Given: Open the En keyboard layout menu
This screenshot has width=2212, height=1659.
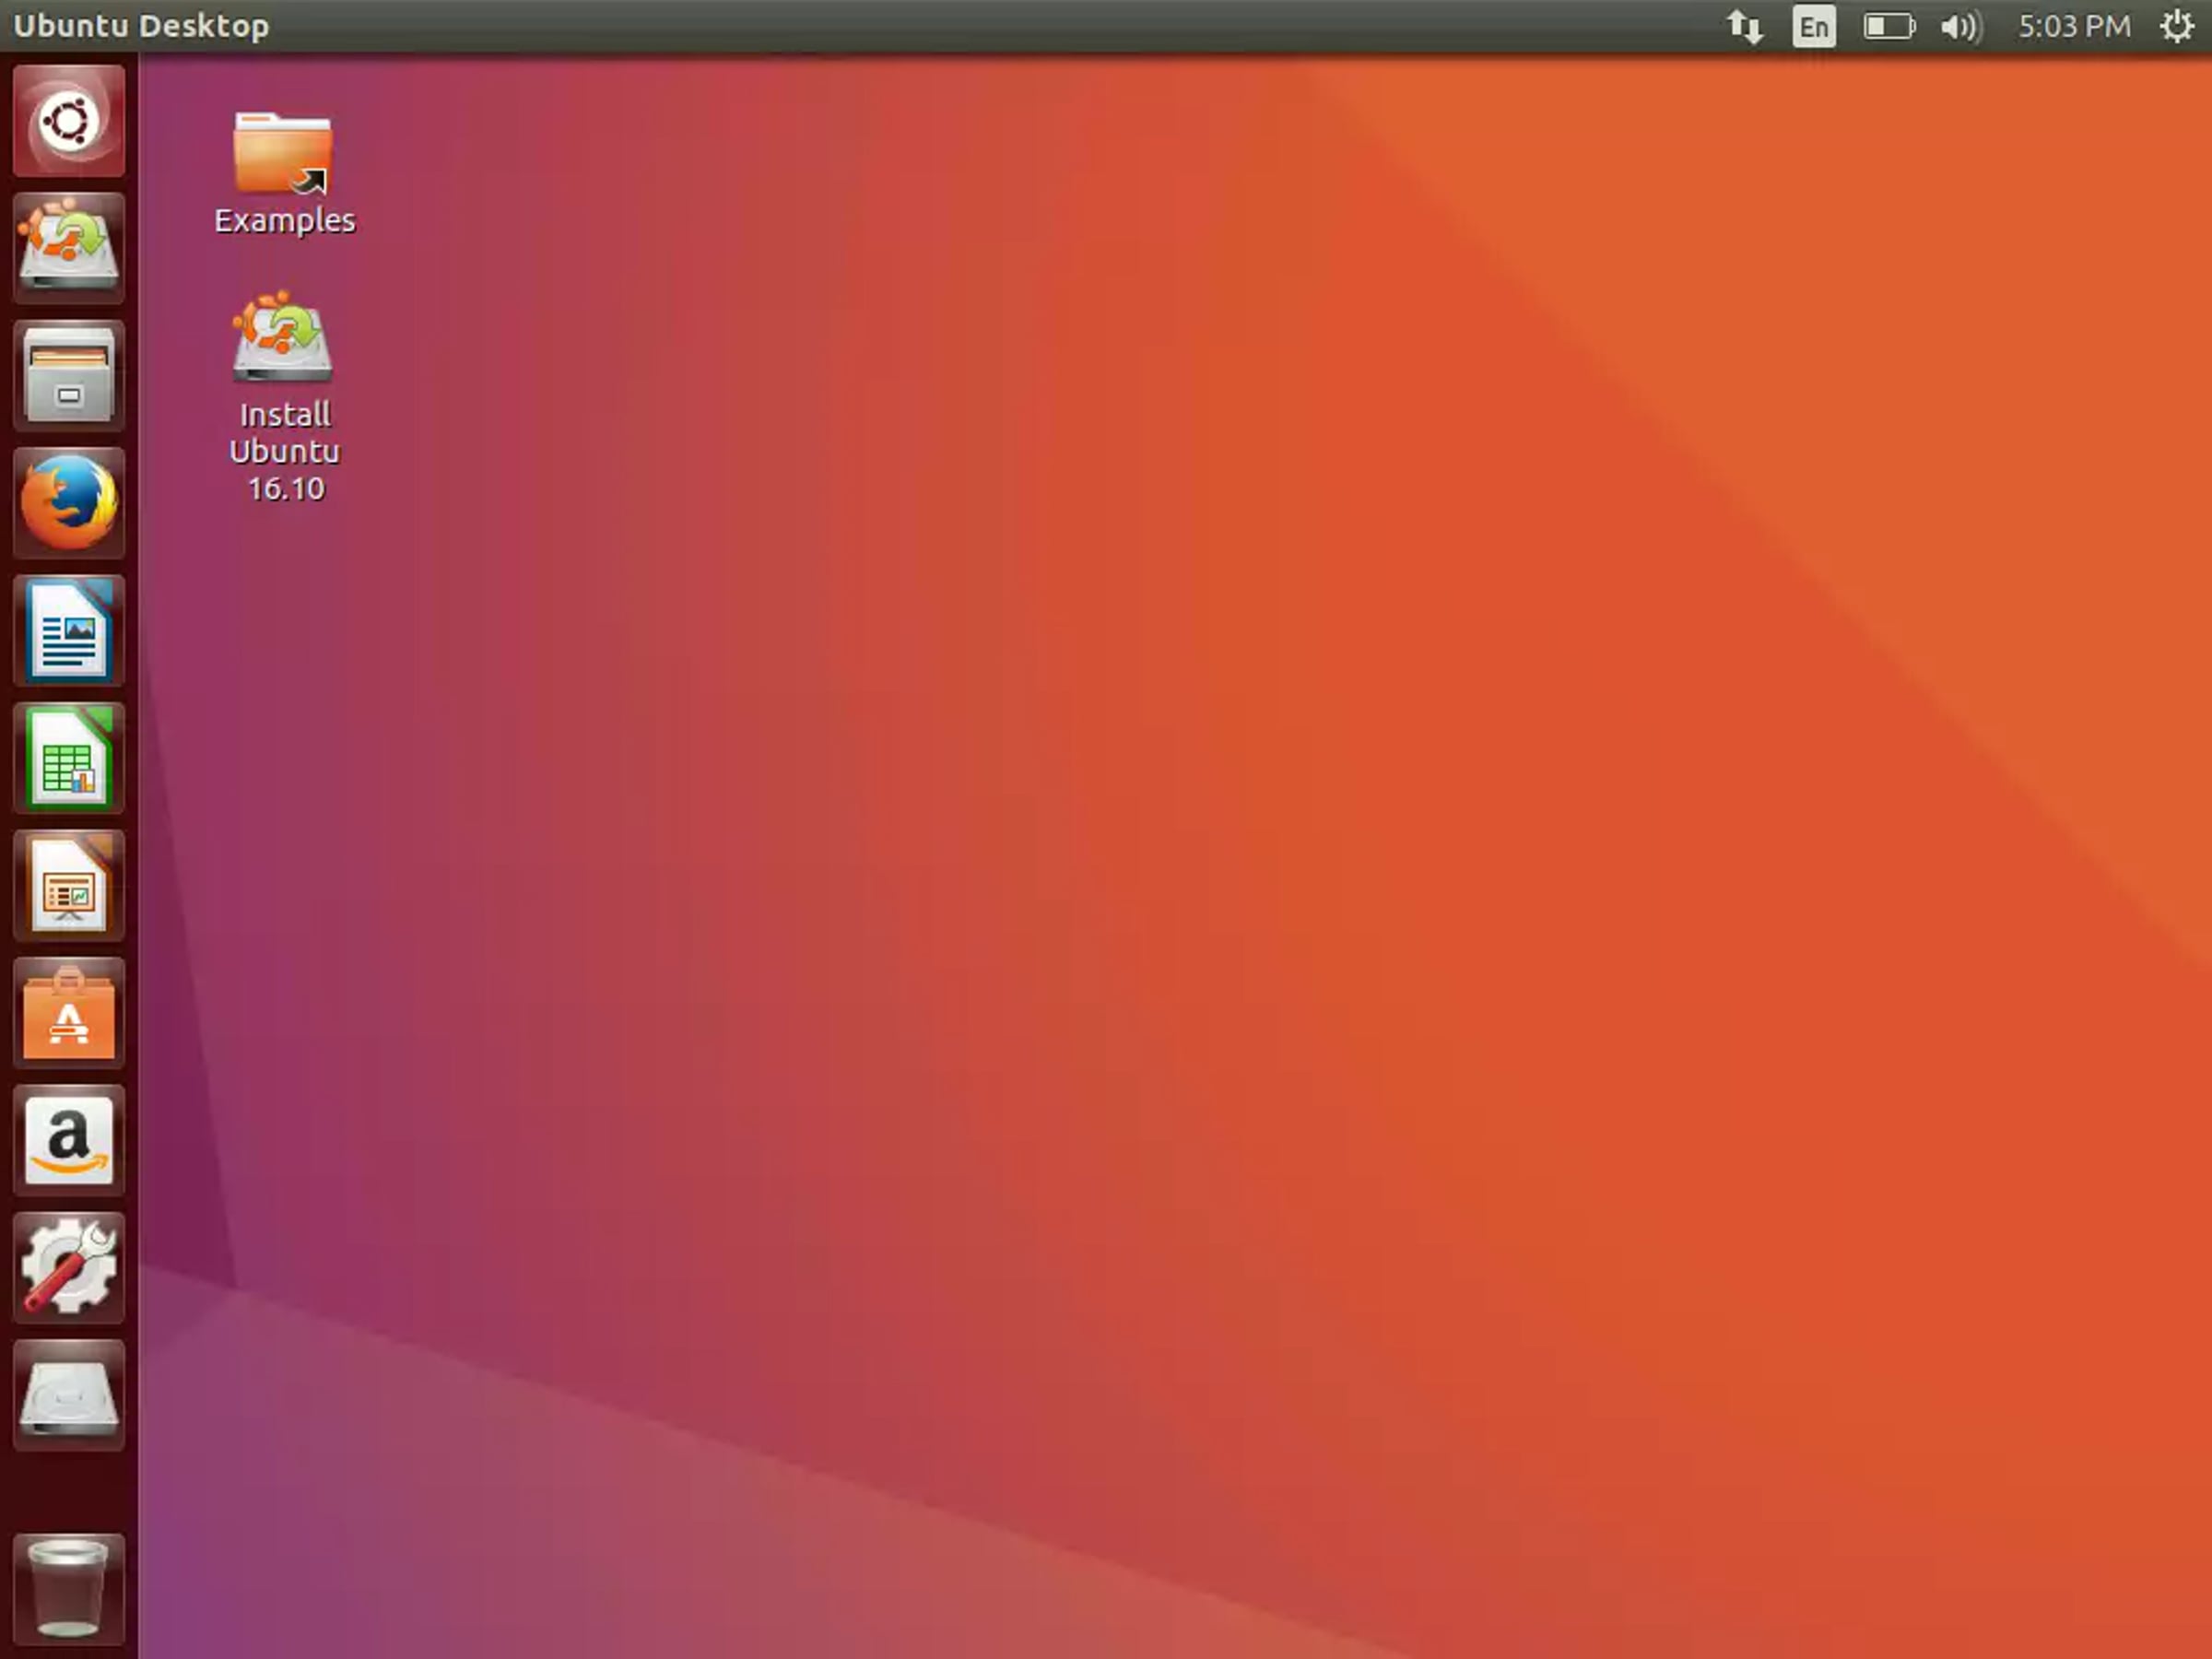Looking at the screenshot, I should 1813,26.
